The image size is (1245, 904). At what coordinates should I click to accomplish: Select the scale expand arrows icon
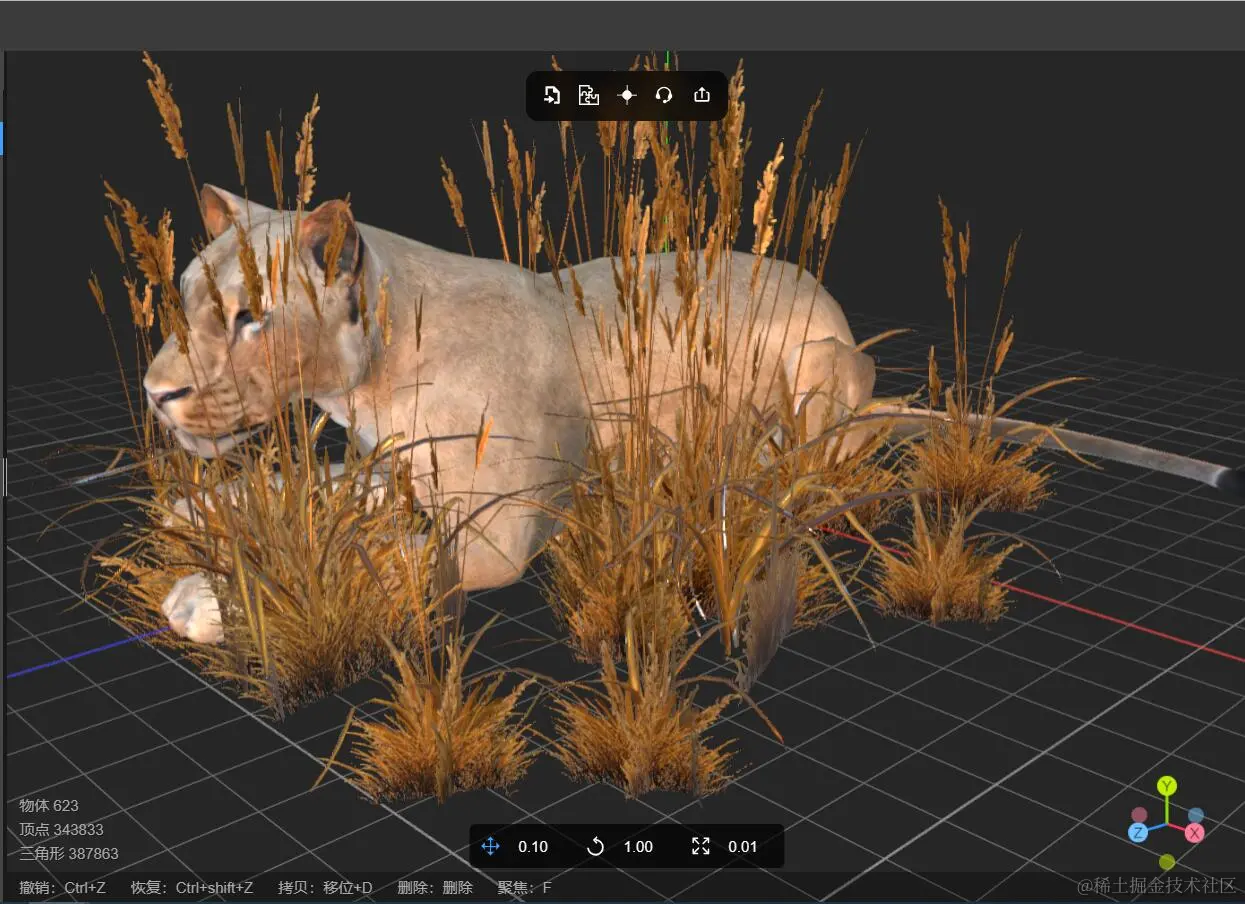click(701, 846)
